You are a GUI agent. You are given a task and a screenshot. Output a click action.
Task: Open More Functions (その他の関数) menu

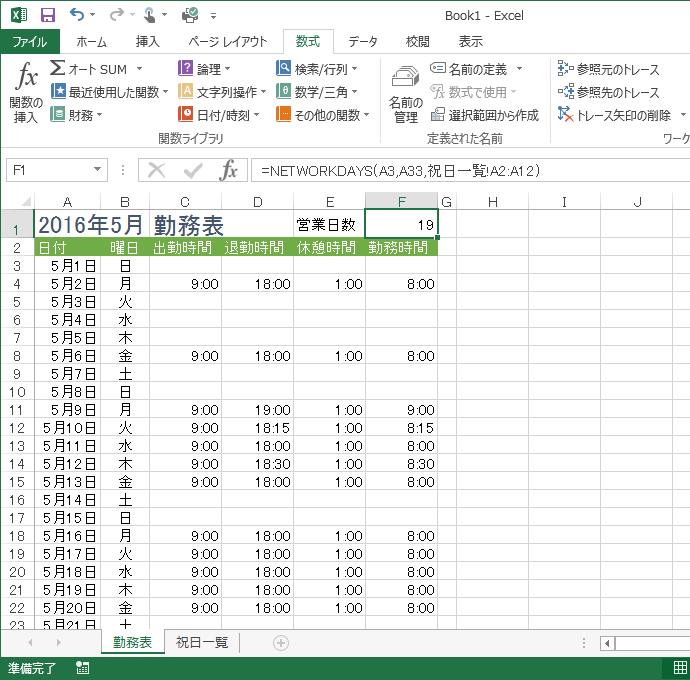323,115
